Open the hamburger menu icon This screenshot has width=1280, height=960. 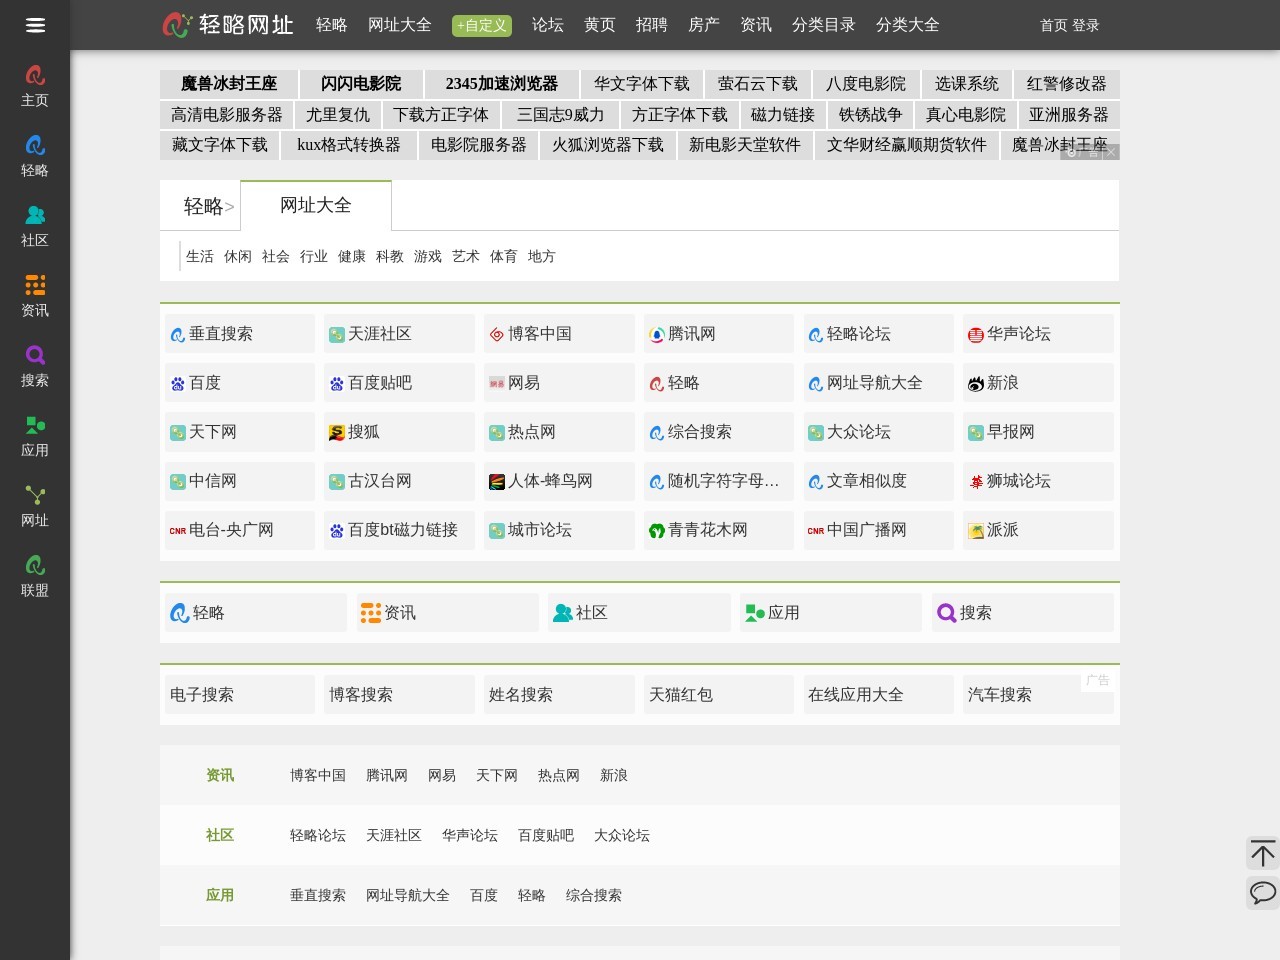pyautogui.click(x=35, y=25)
